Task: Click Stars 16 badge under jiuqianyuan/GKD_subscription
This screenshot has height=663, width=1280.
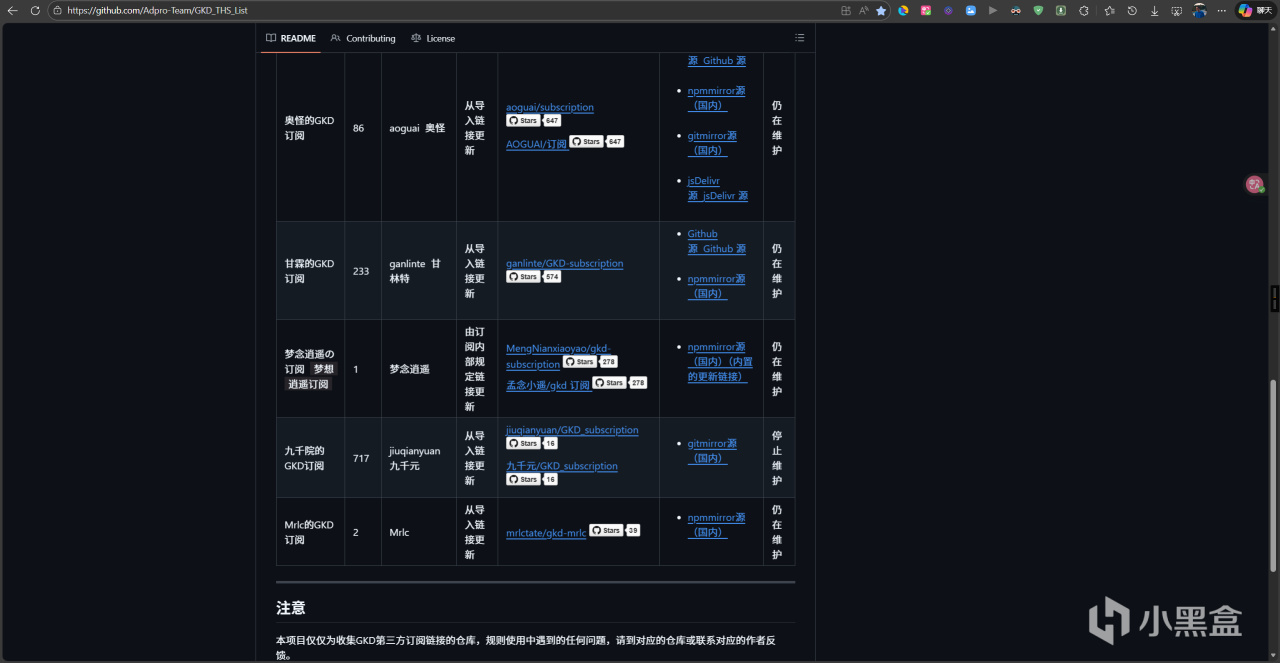Action: pos(532,443)
